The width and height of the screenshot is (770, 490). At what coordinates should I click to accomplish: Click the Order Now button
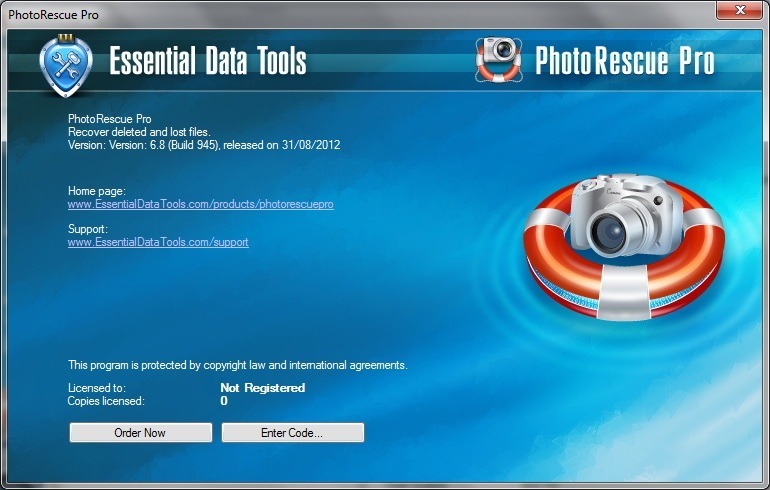click(140, 433)
